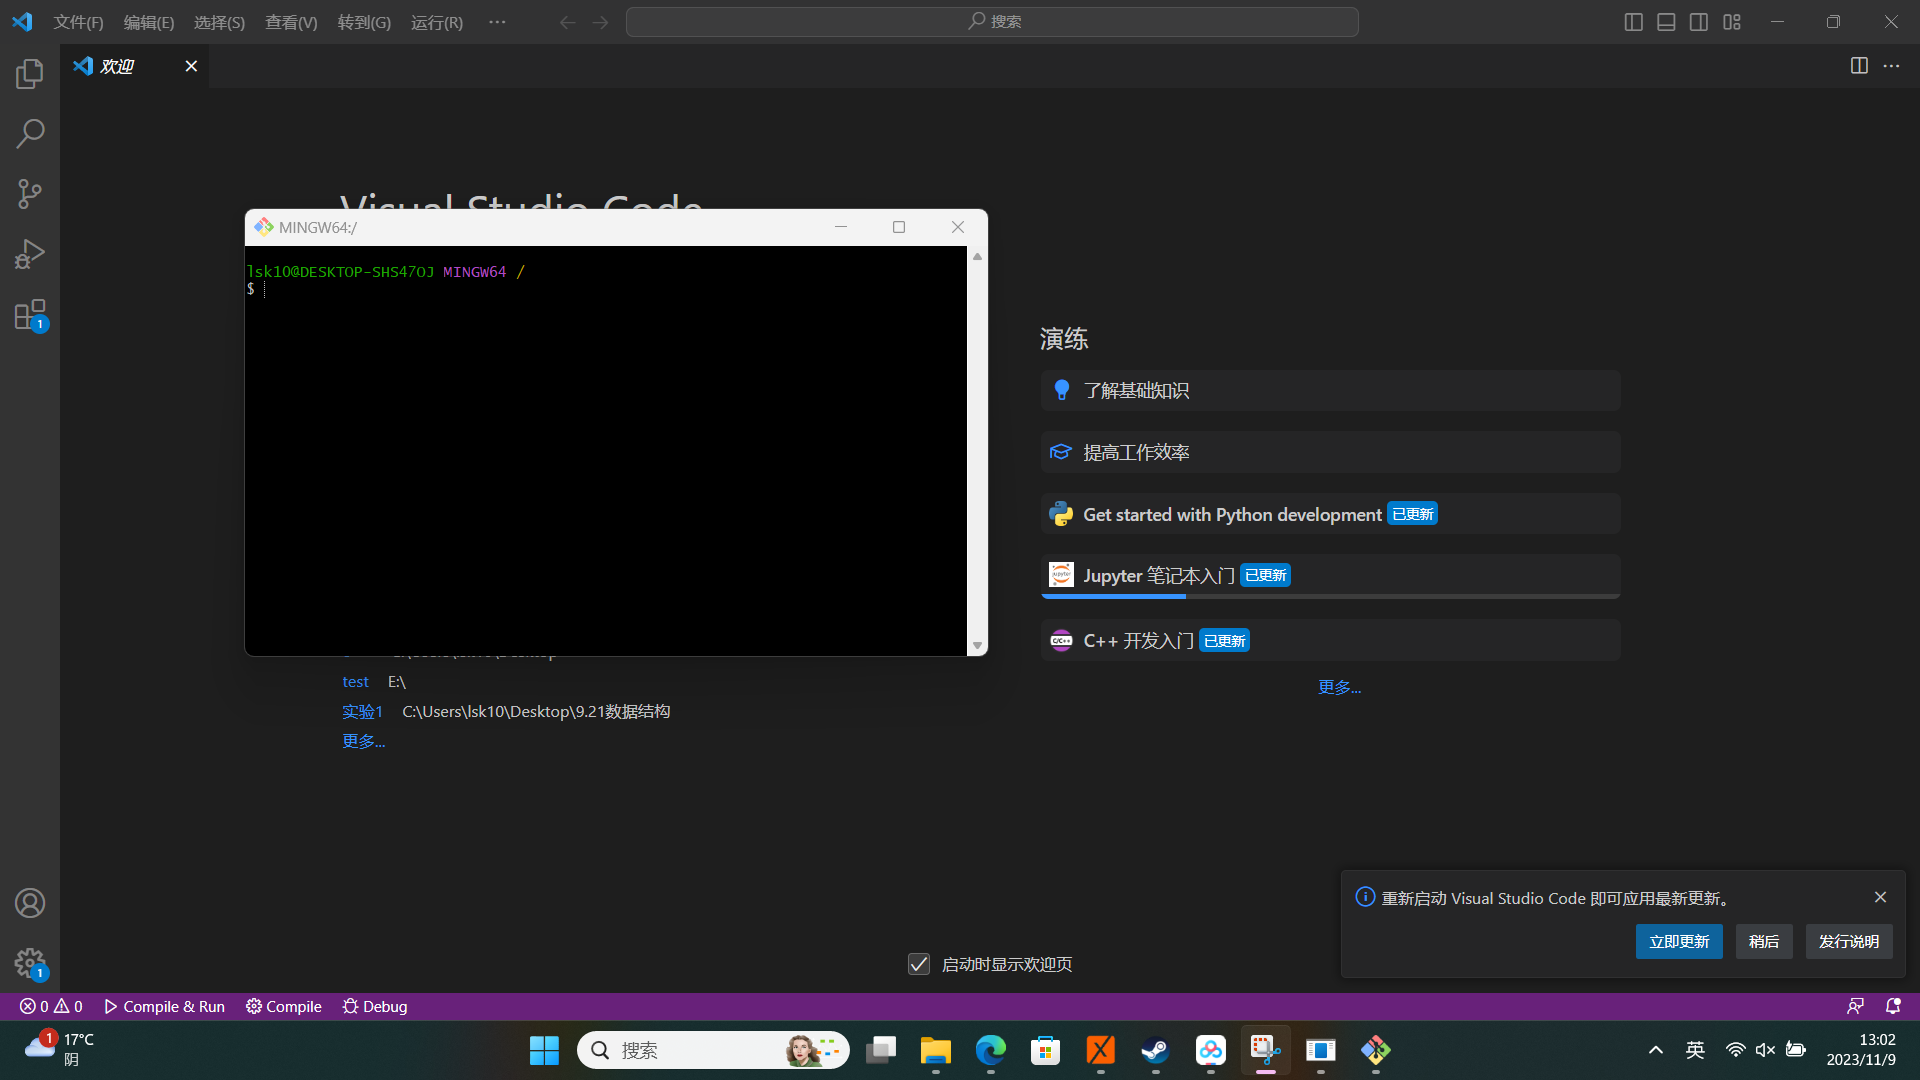This screenshot has width=1920, height=1080.
Task: Open the 运行(R) menu
Action: [437, 22]
